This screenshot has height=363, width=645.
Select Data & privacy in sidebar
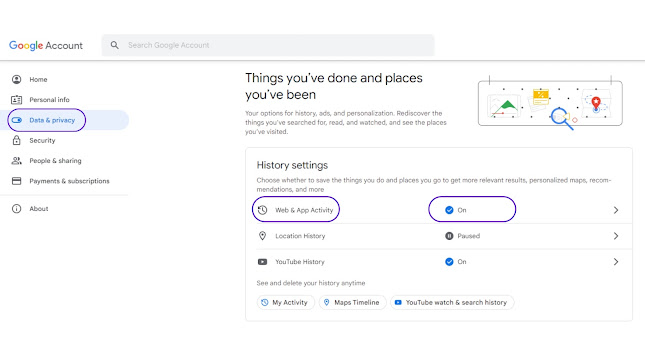(52, 120)
